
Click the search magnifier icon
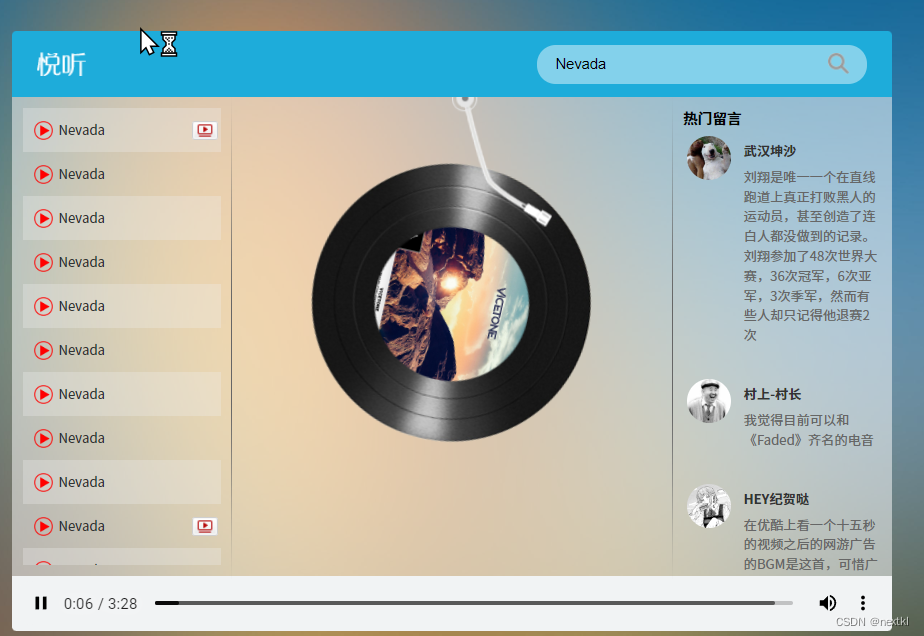click(838, 63)
